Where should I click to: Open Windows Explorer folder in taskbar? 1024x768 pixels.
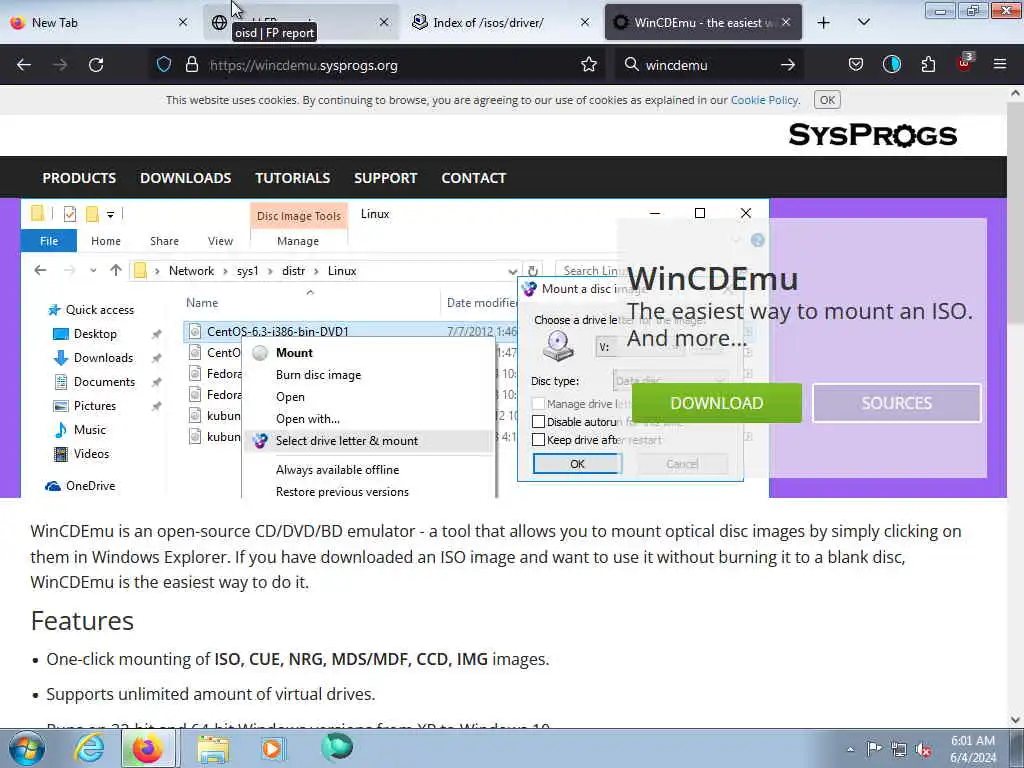pyautogui.click(x=213, y=749)
